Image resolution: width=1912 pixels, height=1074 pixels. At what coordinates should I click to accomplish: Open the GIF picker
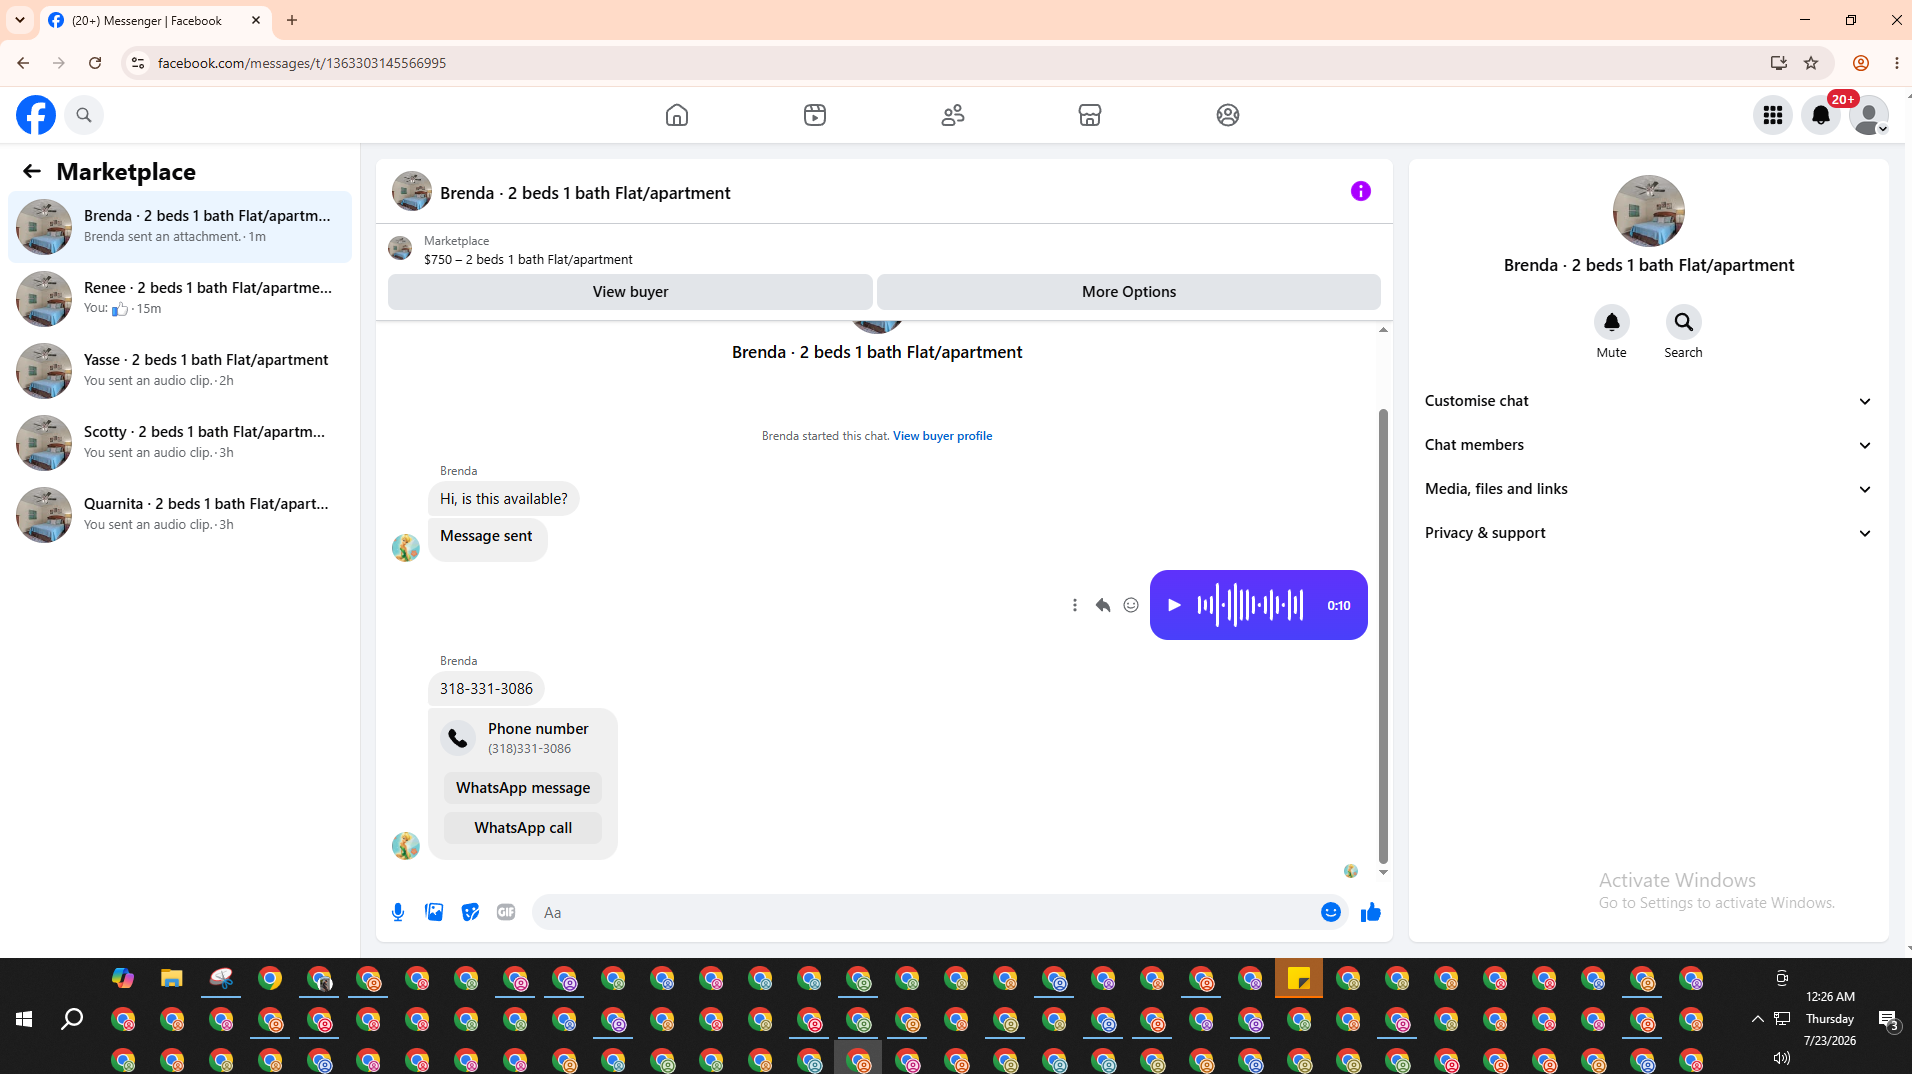pos(506,912)
